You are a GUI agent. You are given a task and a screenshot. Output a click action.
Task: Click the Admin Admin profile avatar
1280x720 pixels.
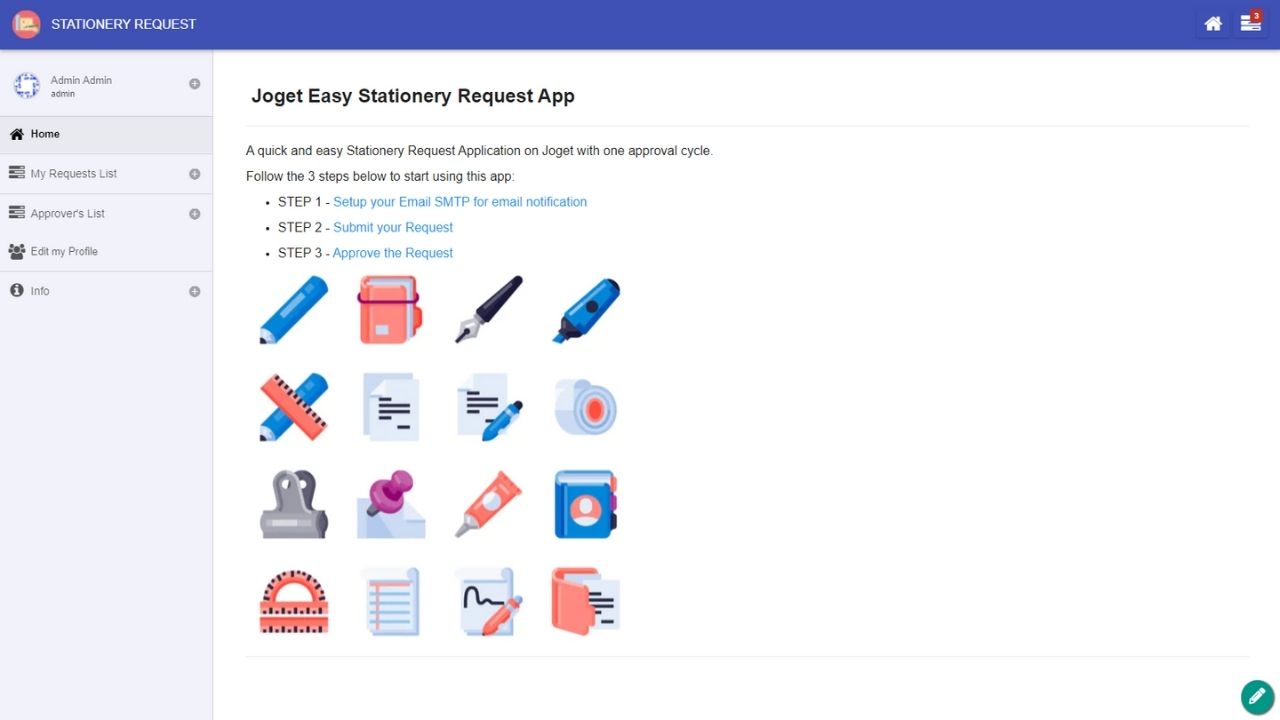[x=26, y=86]
